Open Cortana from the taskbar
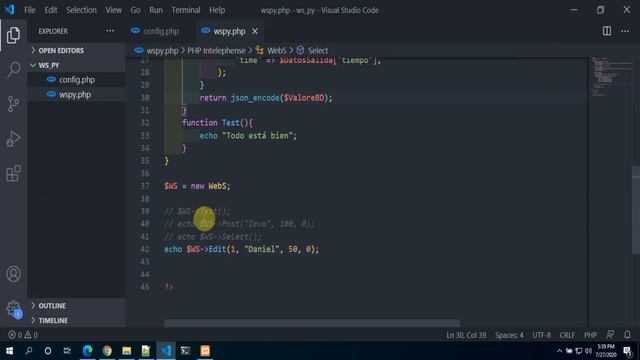The image size is (640, 360). [x=48, y=351]
